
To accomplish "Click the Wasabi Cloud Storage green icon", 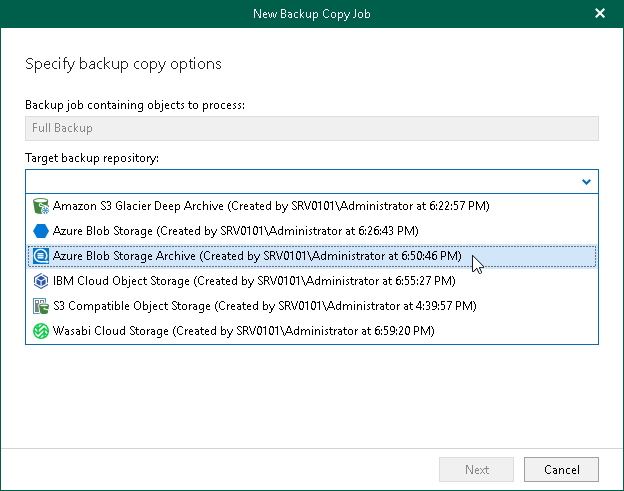I will 41,331.
